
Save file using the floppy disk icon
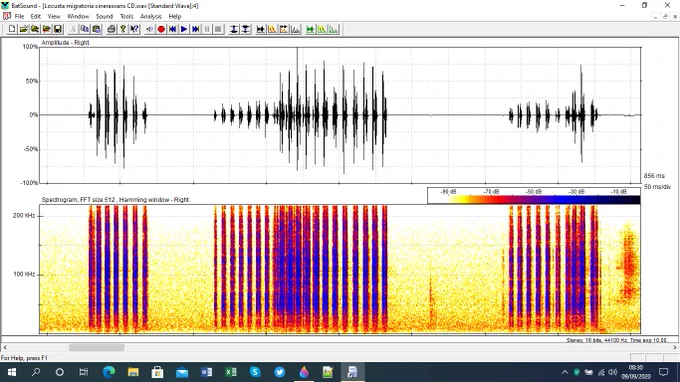pos(58,29)
